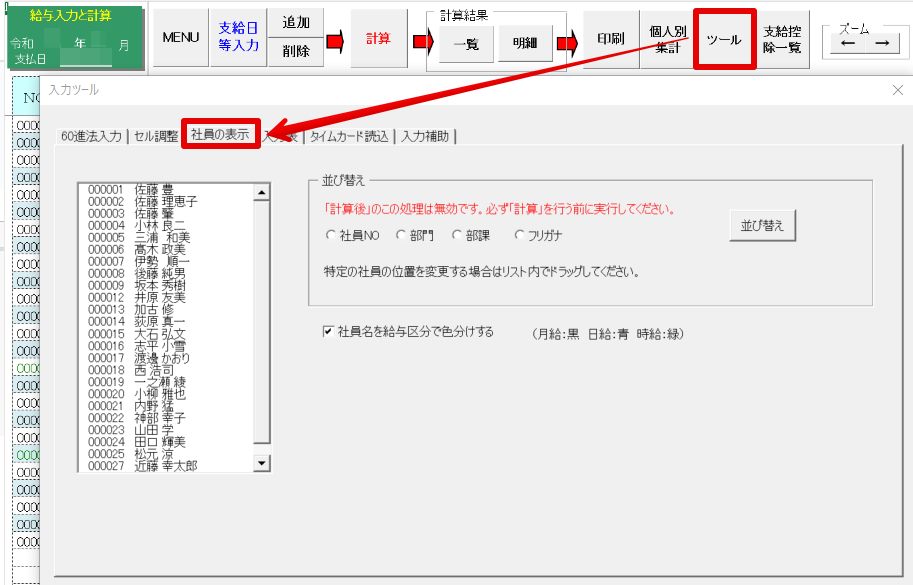Switch to the タイムカード読込 tab
The height and width of the screenshot is (585, 913).
348,136
